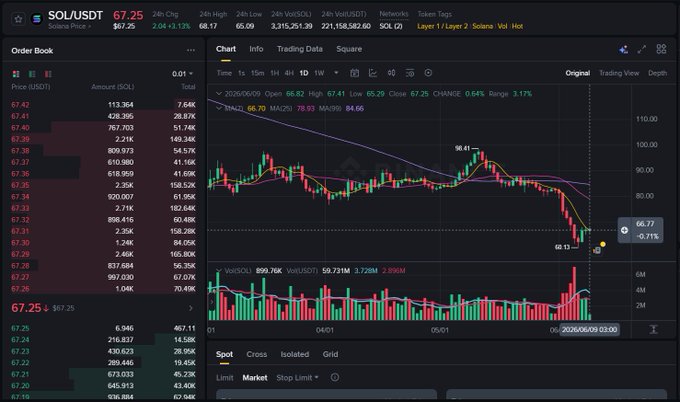Select the 1W chart interval
The width and height of the screenshot is (680, 402).
(319, 73)
